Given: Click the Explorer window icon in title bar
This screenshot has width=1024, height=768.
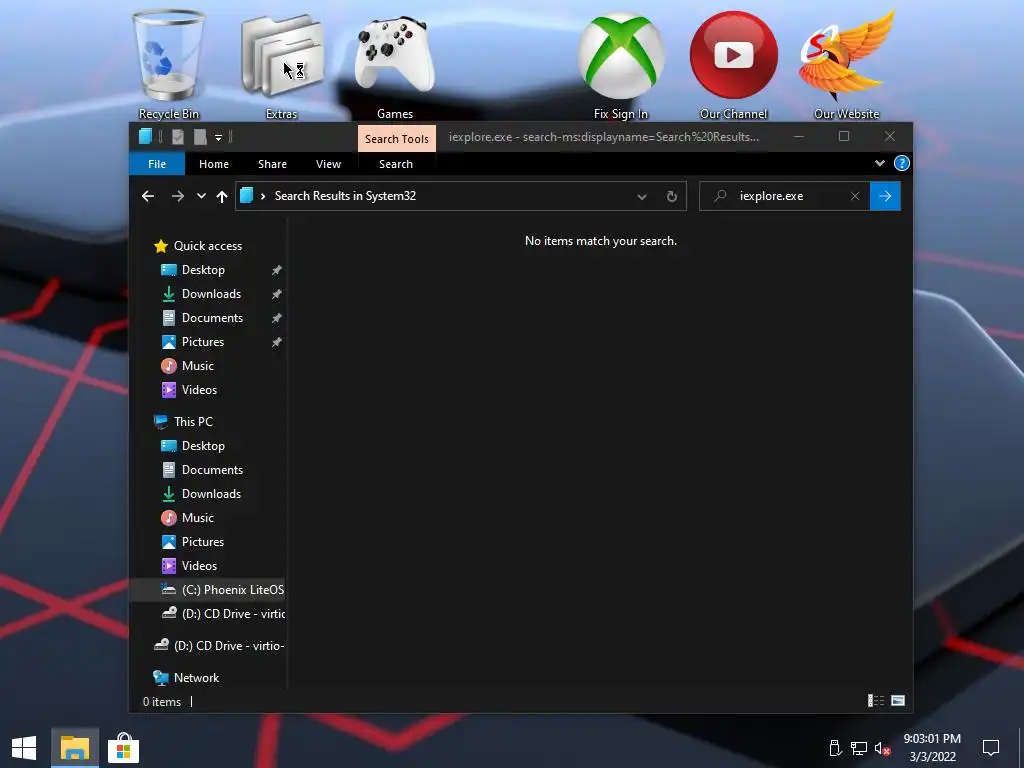Looking at the screenshot, I should click(x=146, y=136).
